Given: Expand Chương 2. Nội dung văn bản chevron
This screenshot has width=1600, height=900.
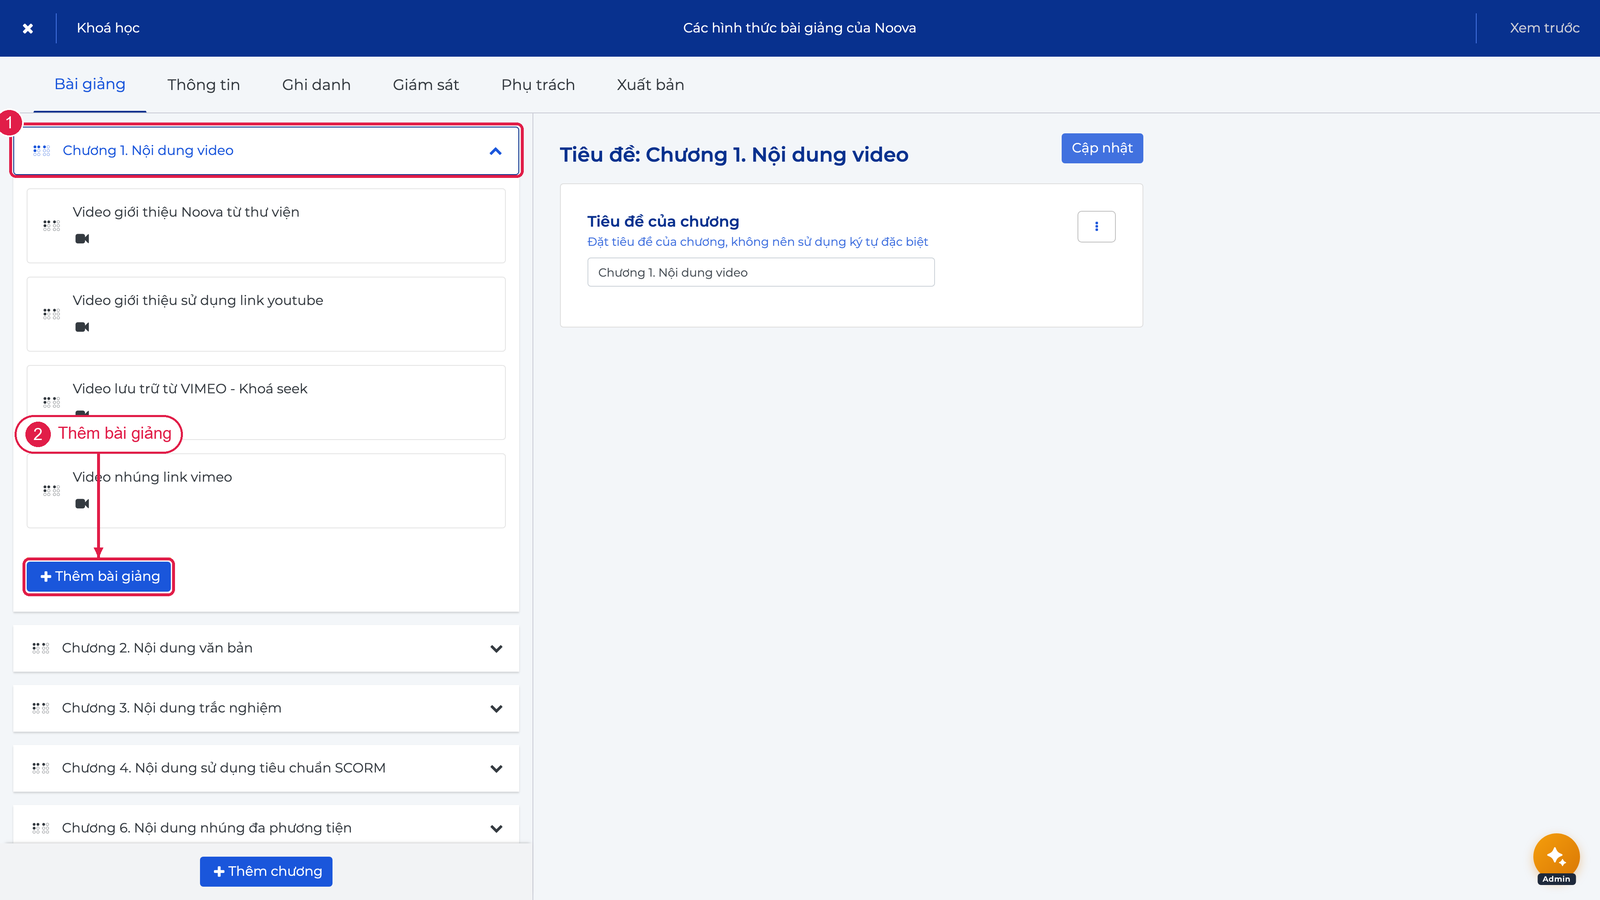Looking at the screenshot, I should click(496, 649).
